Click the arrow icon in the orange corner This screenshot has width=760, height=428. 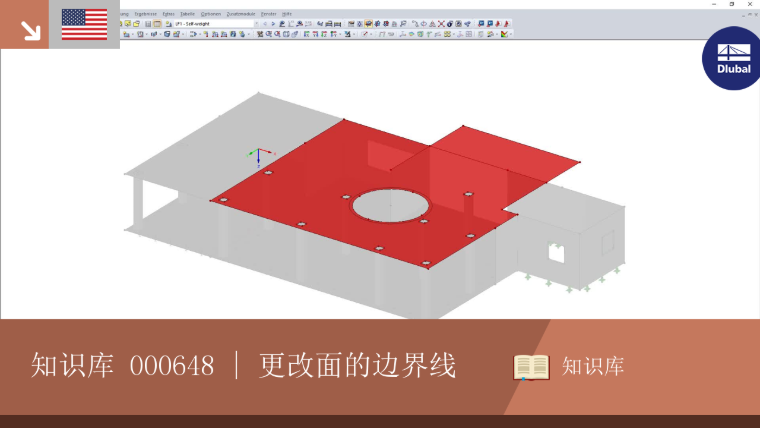pyautogui.click(x=30, y=30)
